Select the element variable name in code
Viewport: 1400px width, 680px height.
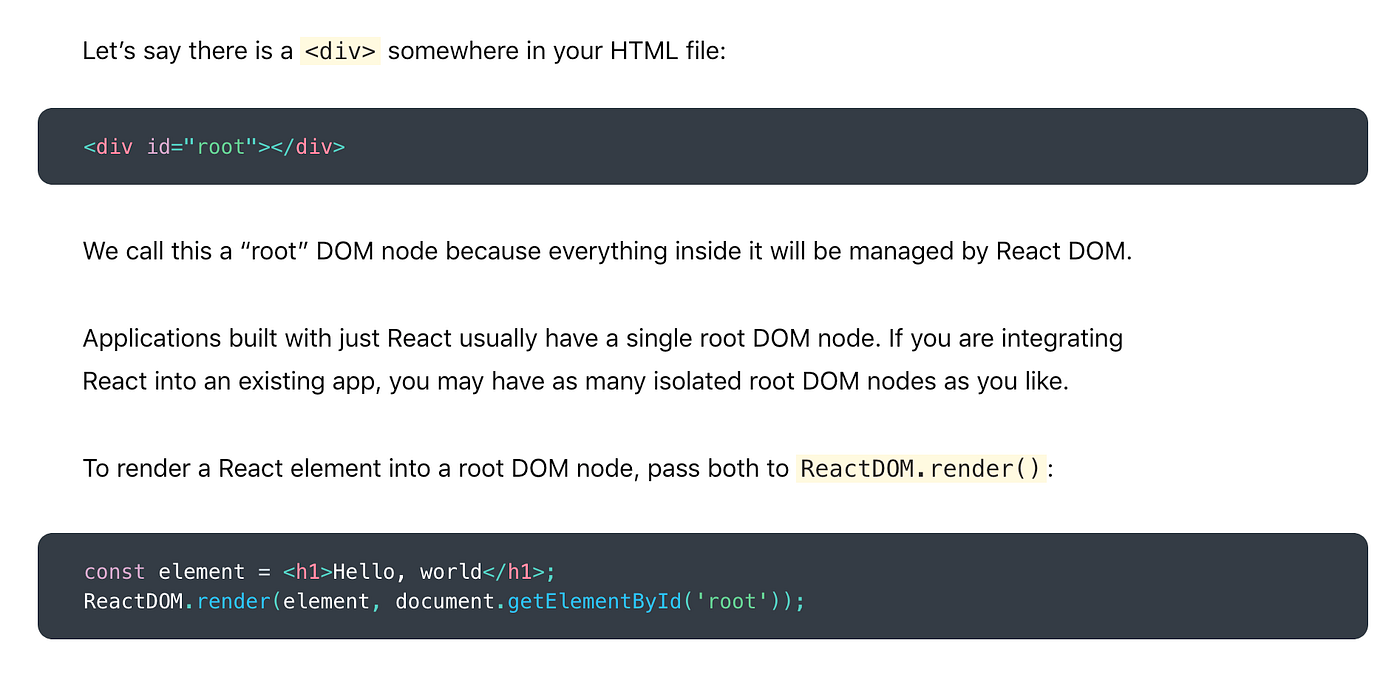pyautogui.click(x=200, y=571)
